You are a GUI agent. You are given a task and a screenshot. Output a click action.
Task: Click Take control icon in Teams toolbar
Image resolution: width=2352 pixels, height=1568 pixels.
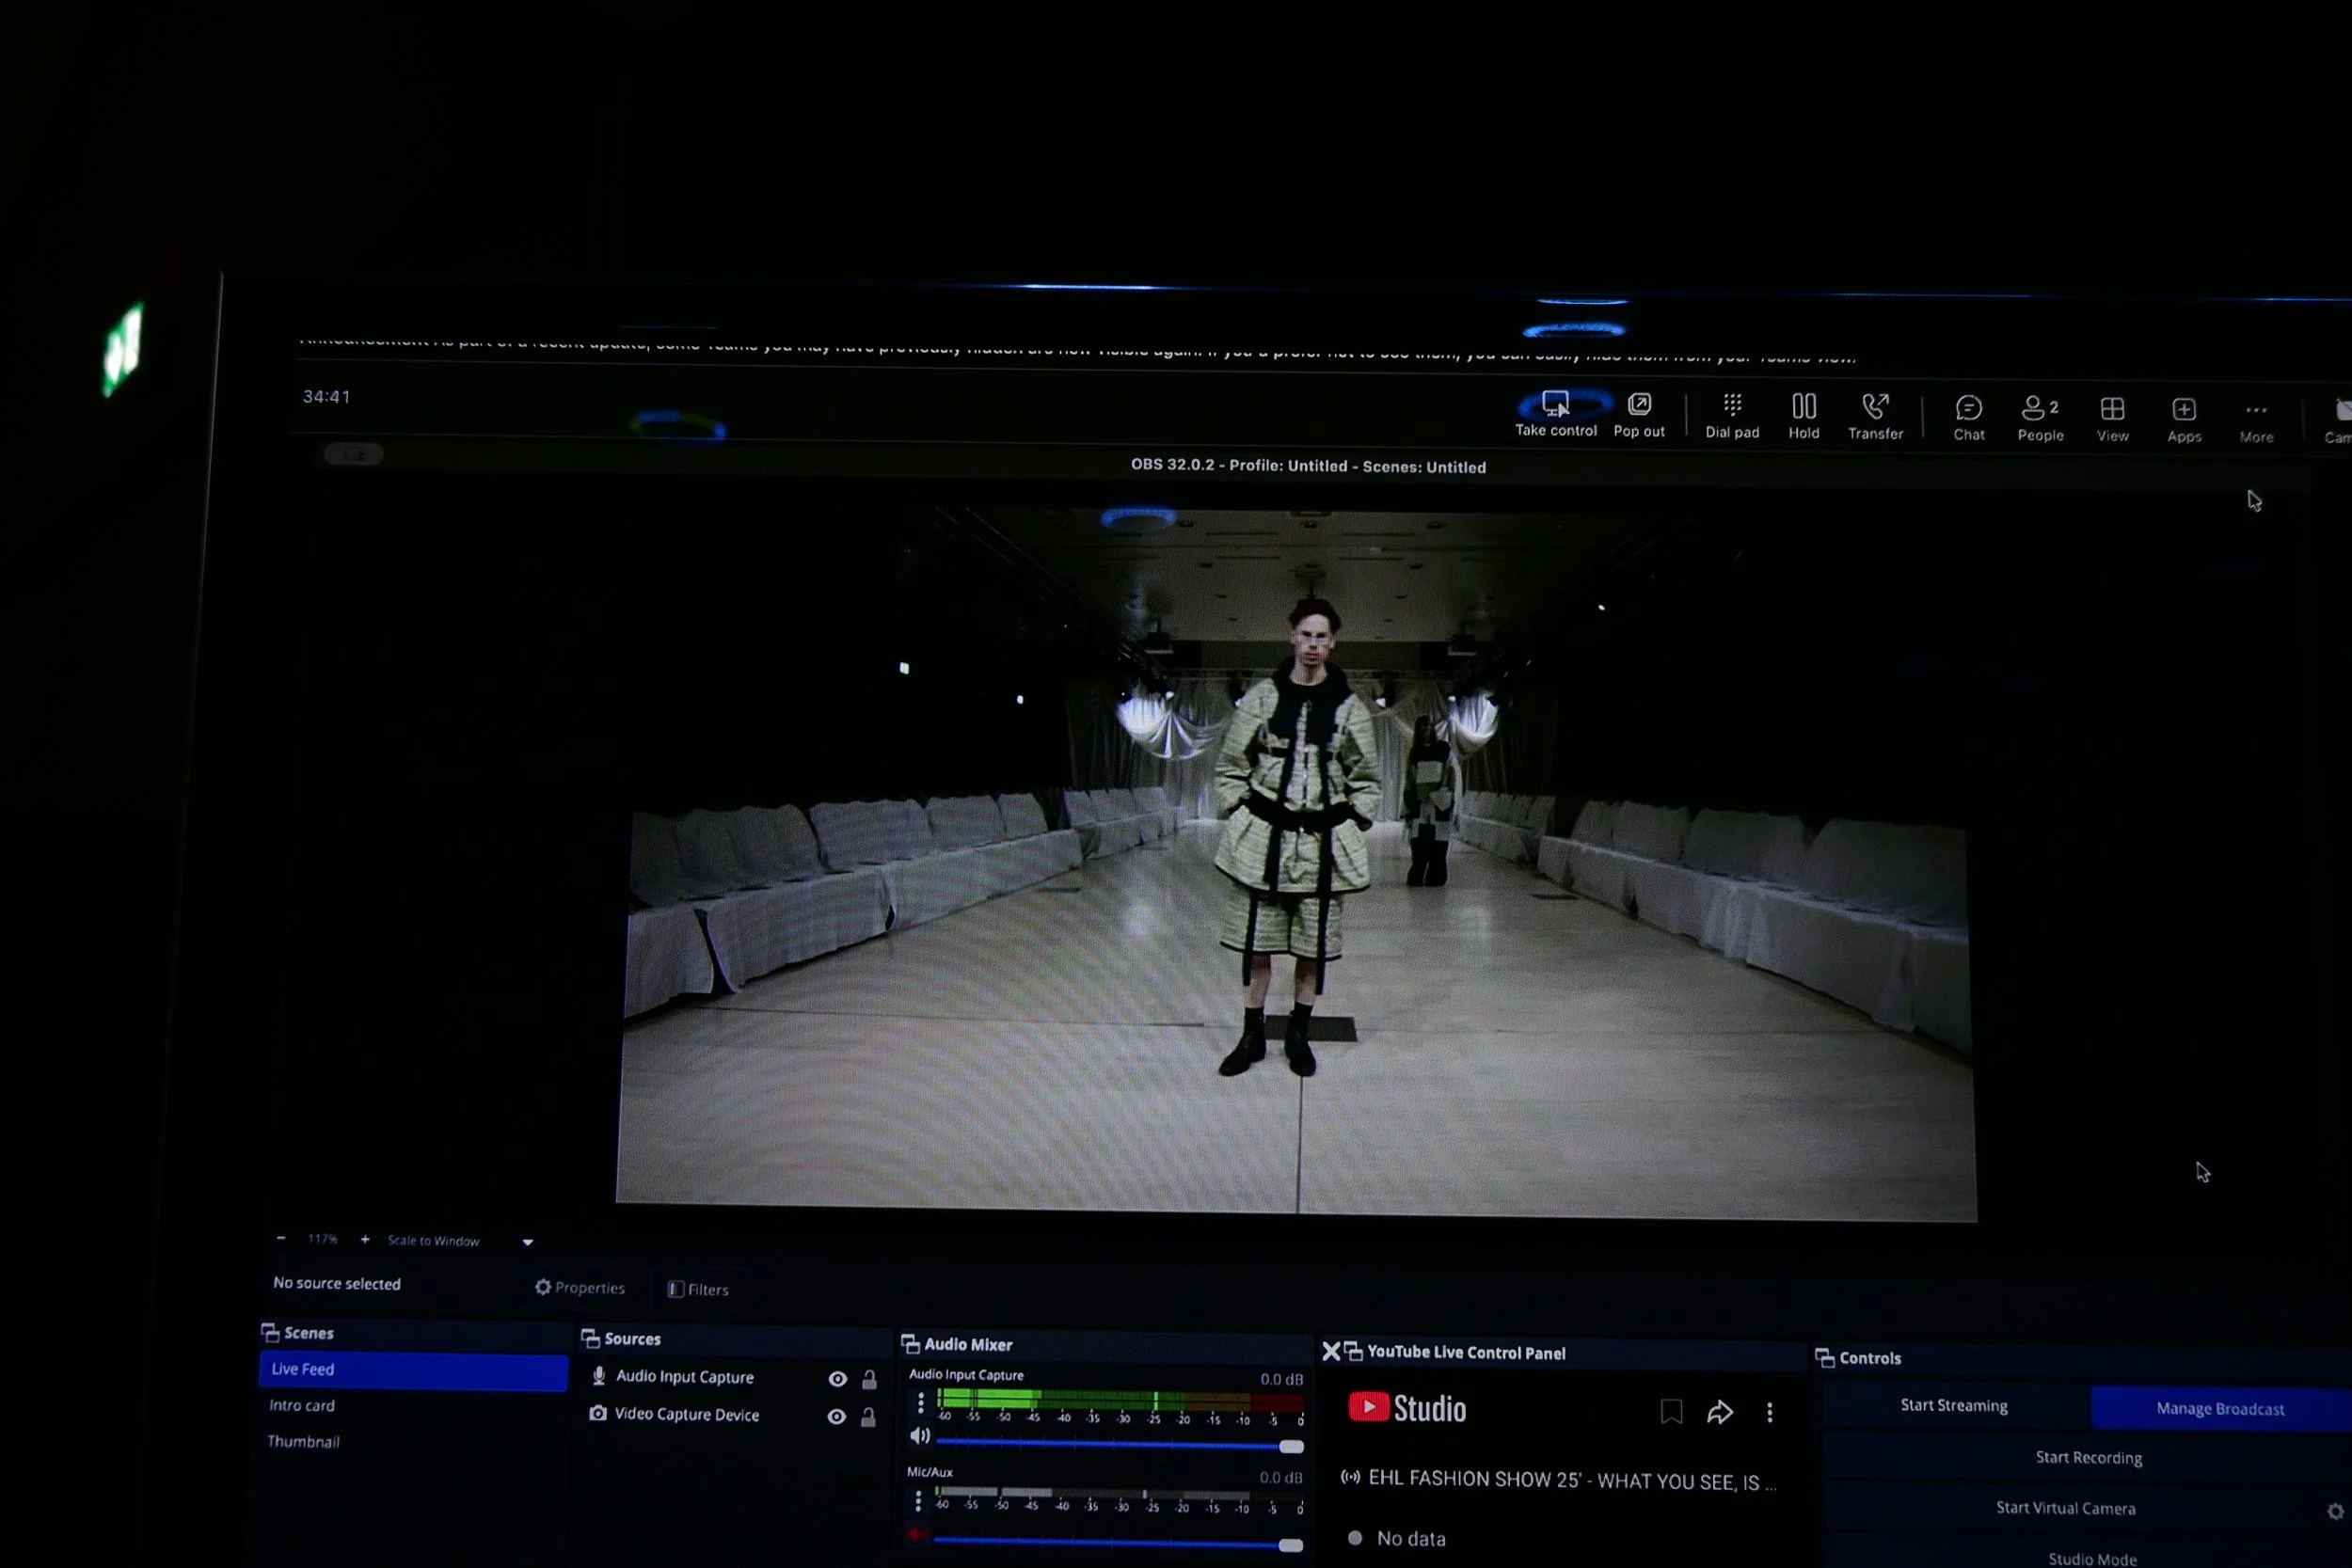[1555, 405]
